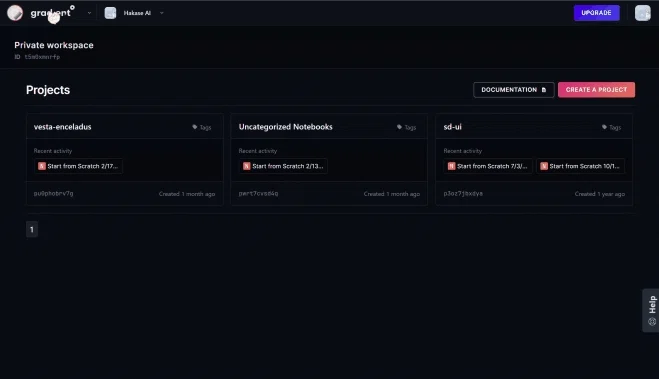
Task: Open the Gradient product logo
Action: tap(53, 13)
